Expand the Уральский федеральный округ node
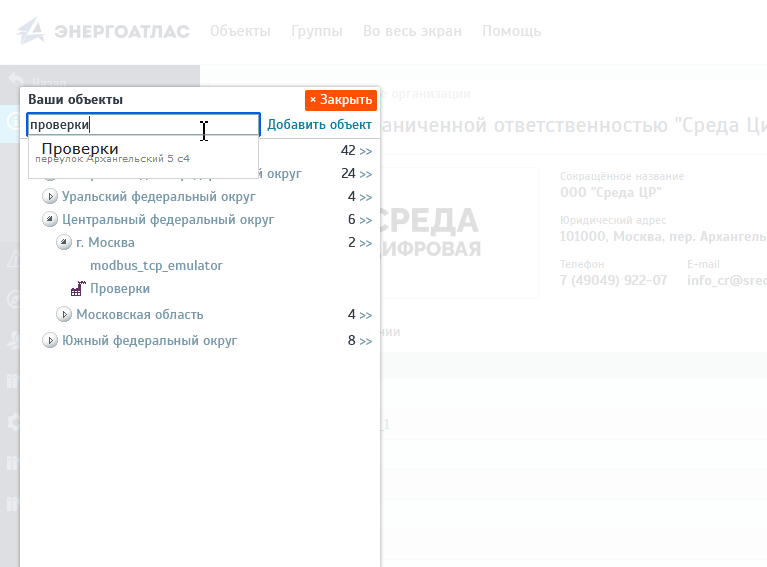 tap(50, 197)
